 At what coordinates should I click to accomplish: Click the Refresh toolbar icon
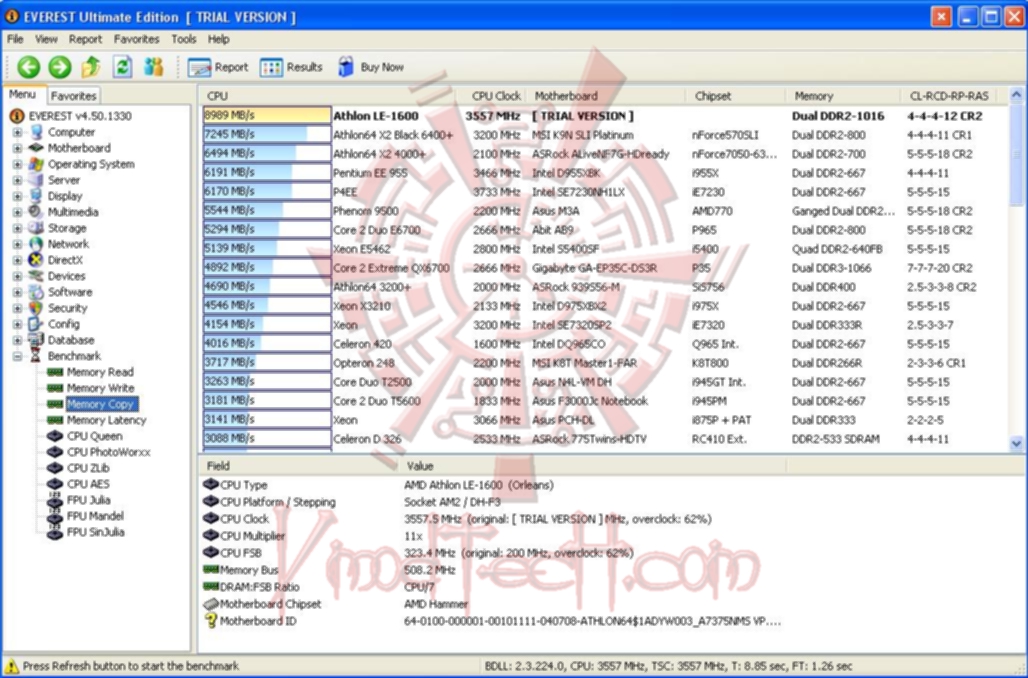[x=123, y=67]
